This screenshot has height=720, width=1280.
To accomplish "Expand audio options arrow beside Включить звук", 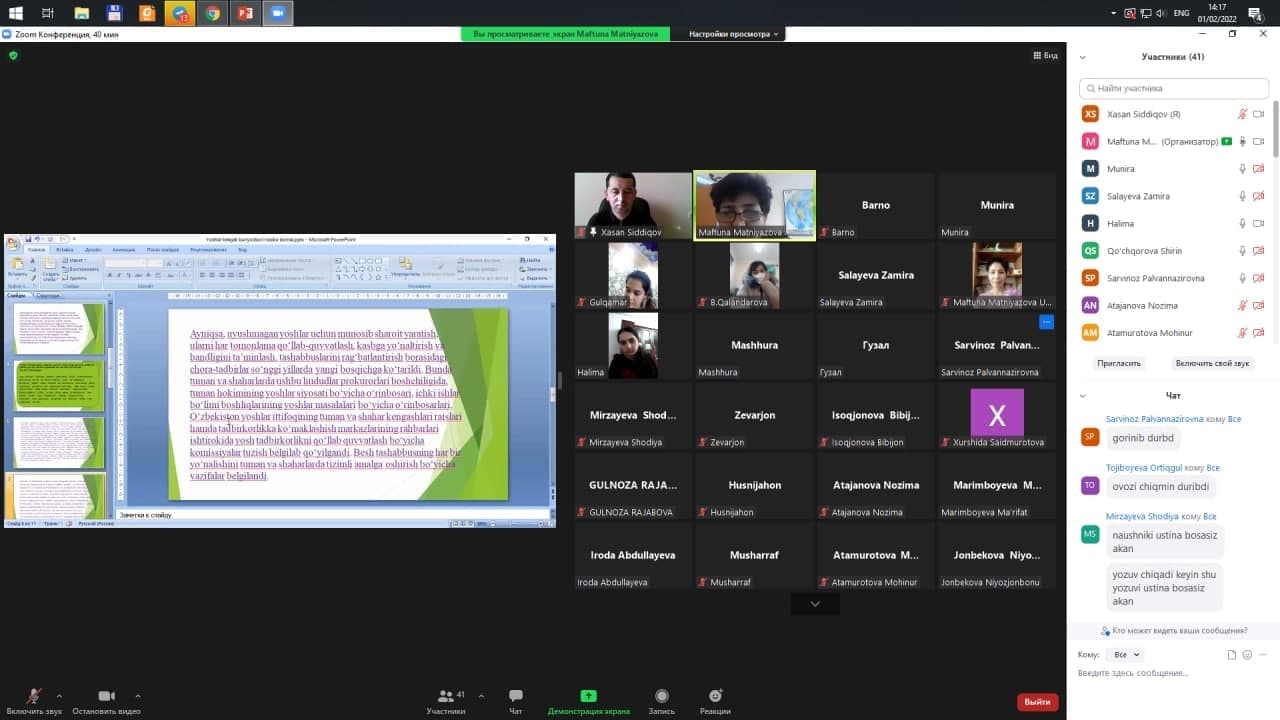I will point(59,695).
